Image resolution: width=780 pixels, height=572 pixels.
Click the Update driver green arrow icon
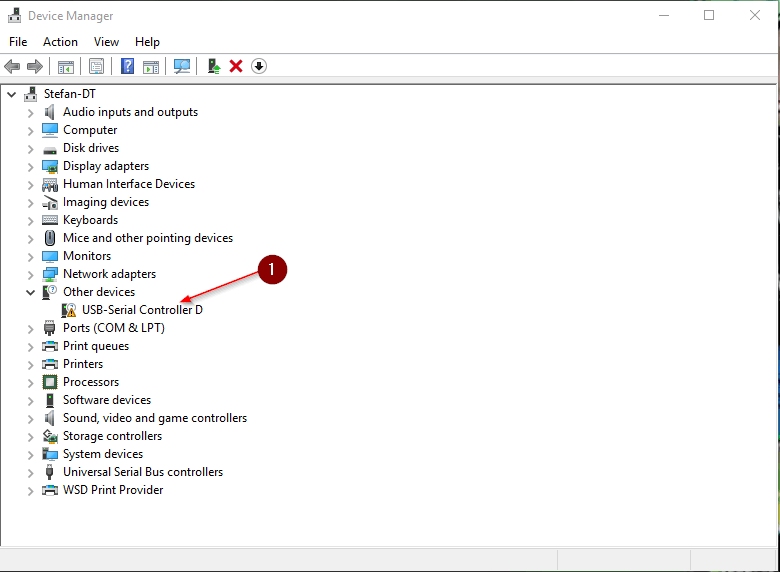(214, 66)
